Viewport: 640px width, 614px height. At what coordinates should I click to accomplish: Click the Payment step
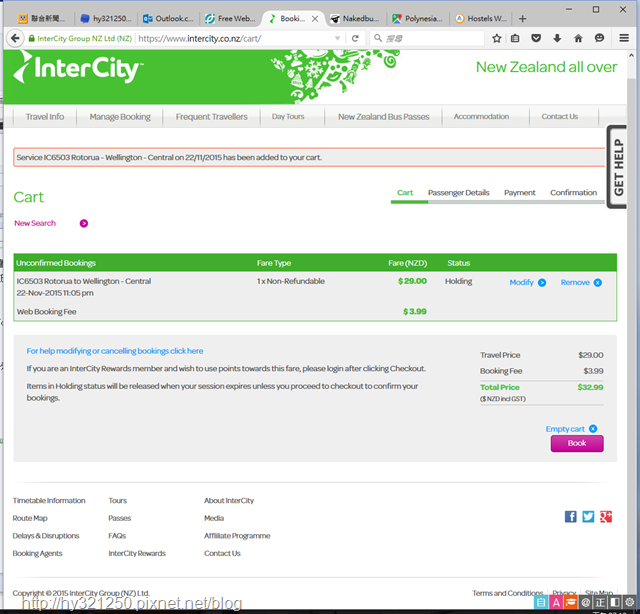click(520, 193)
